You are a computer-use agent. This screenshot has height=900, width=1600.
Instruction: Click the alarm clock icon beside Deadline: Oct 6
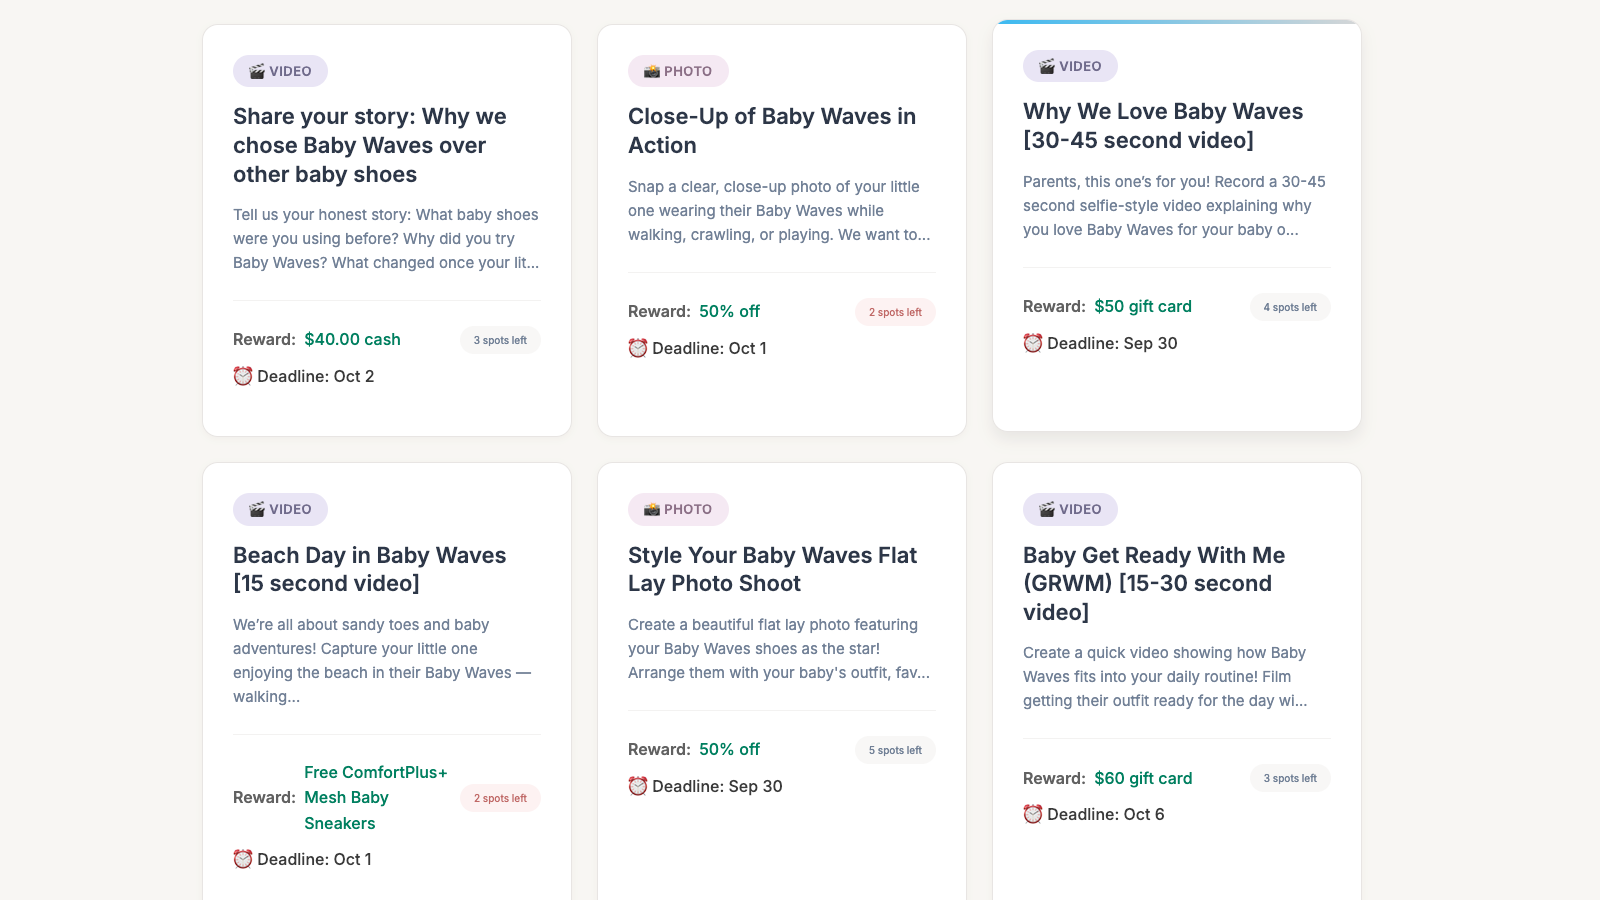coord(1033,814)
